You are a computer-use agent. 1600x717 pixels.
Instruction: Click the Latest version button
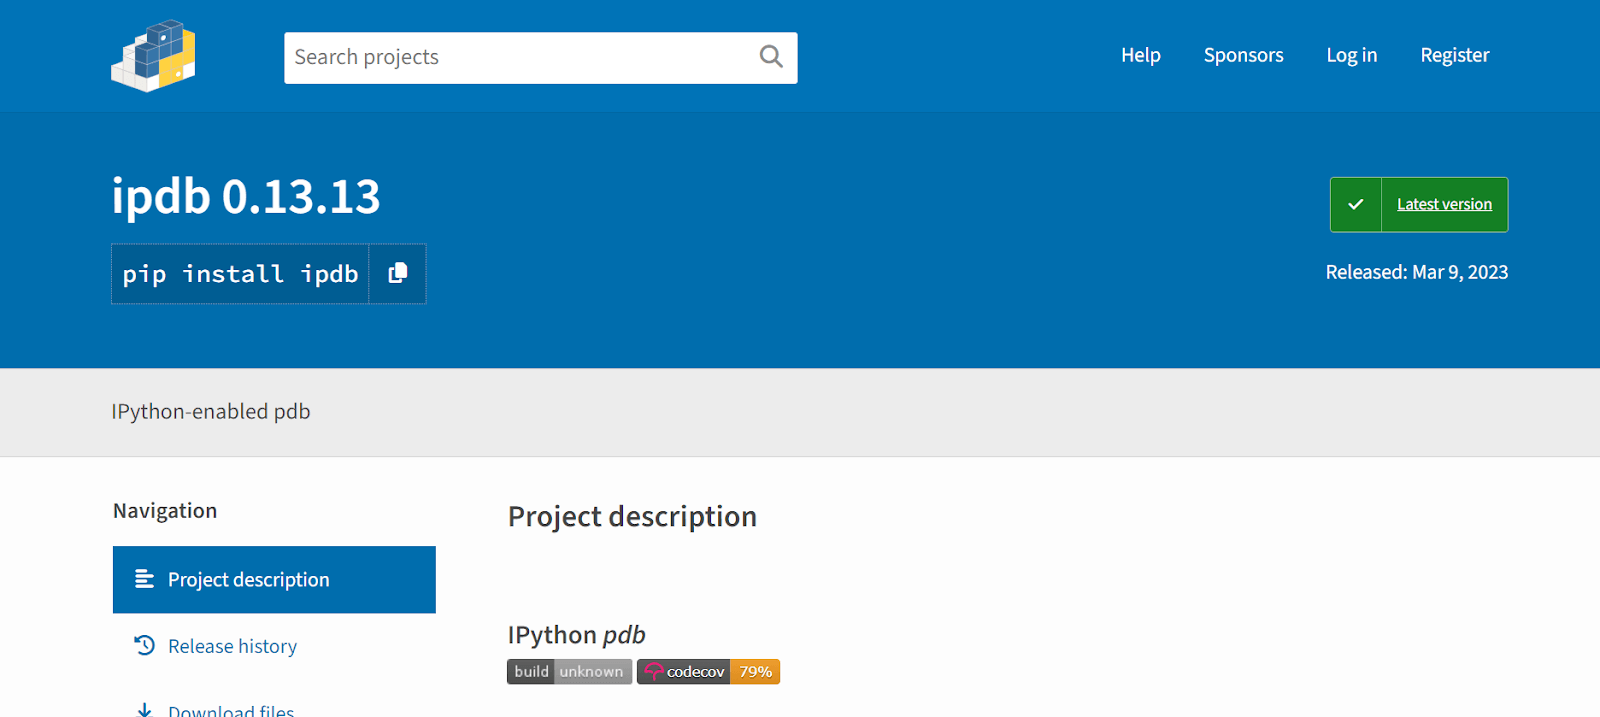[x=1443, y=204]
